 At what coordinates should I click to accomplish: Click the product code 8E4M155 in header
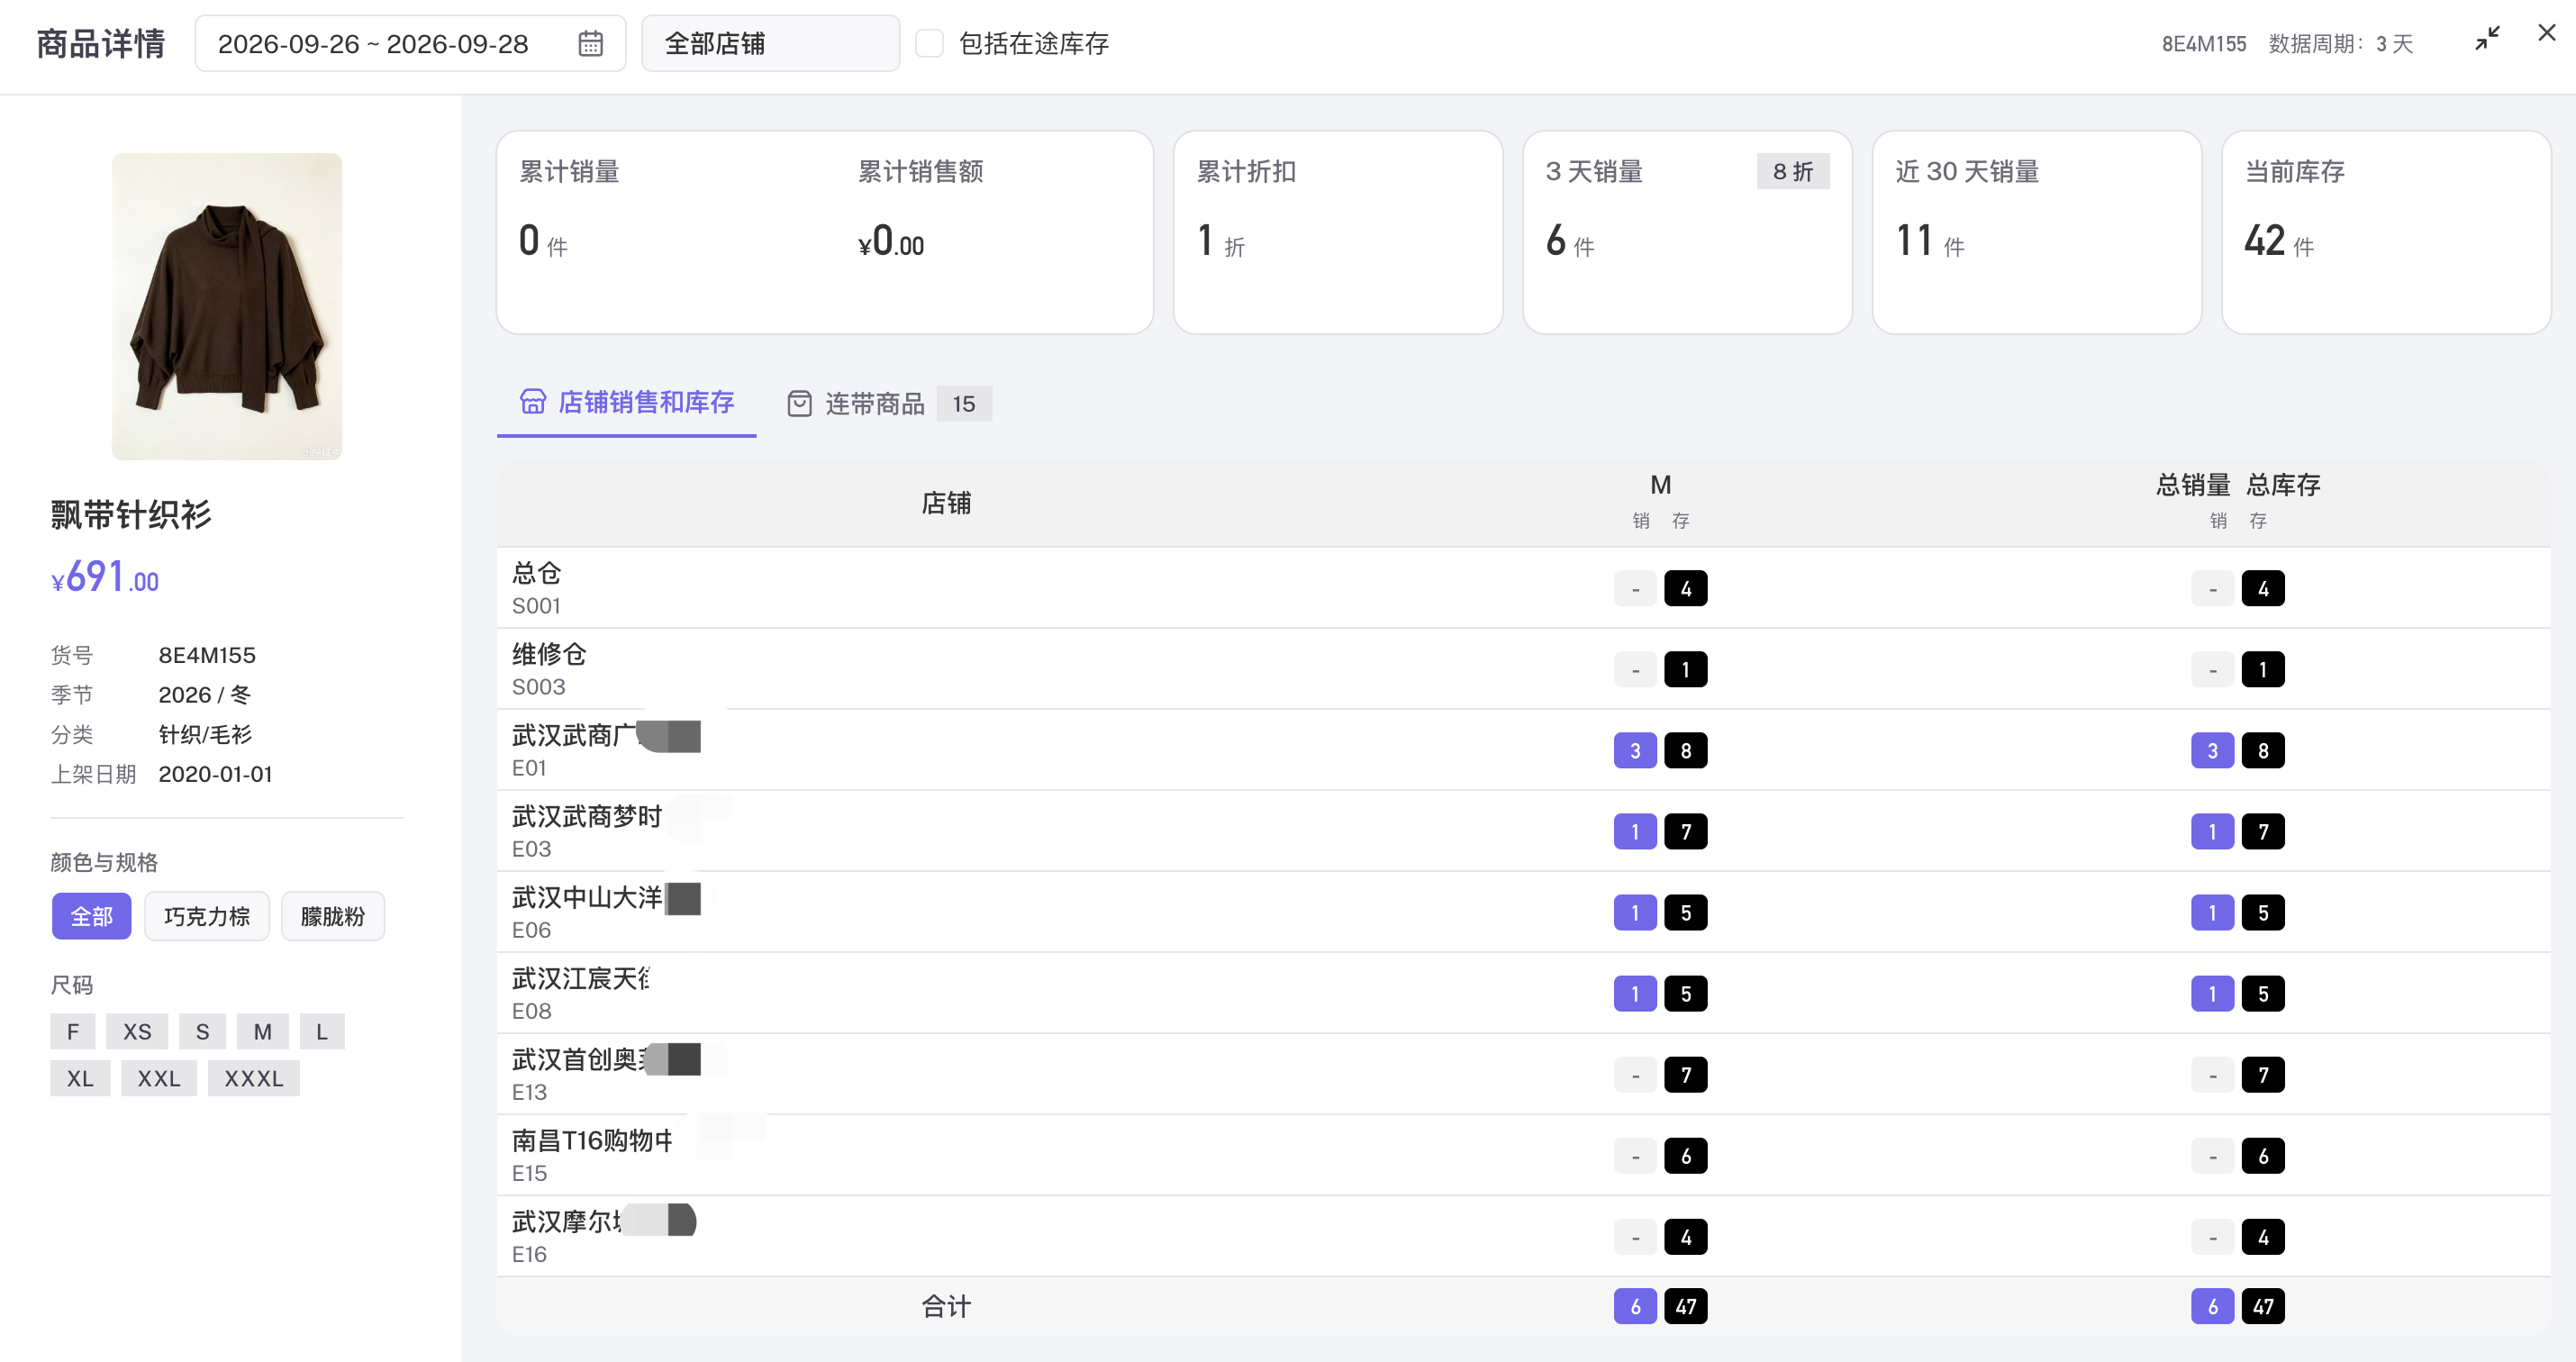click(x=2204, y=44)
